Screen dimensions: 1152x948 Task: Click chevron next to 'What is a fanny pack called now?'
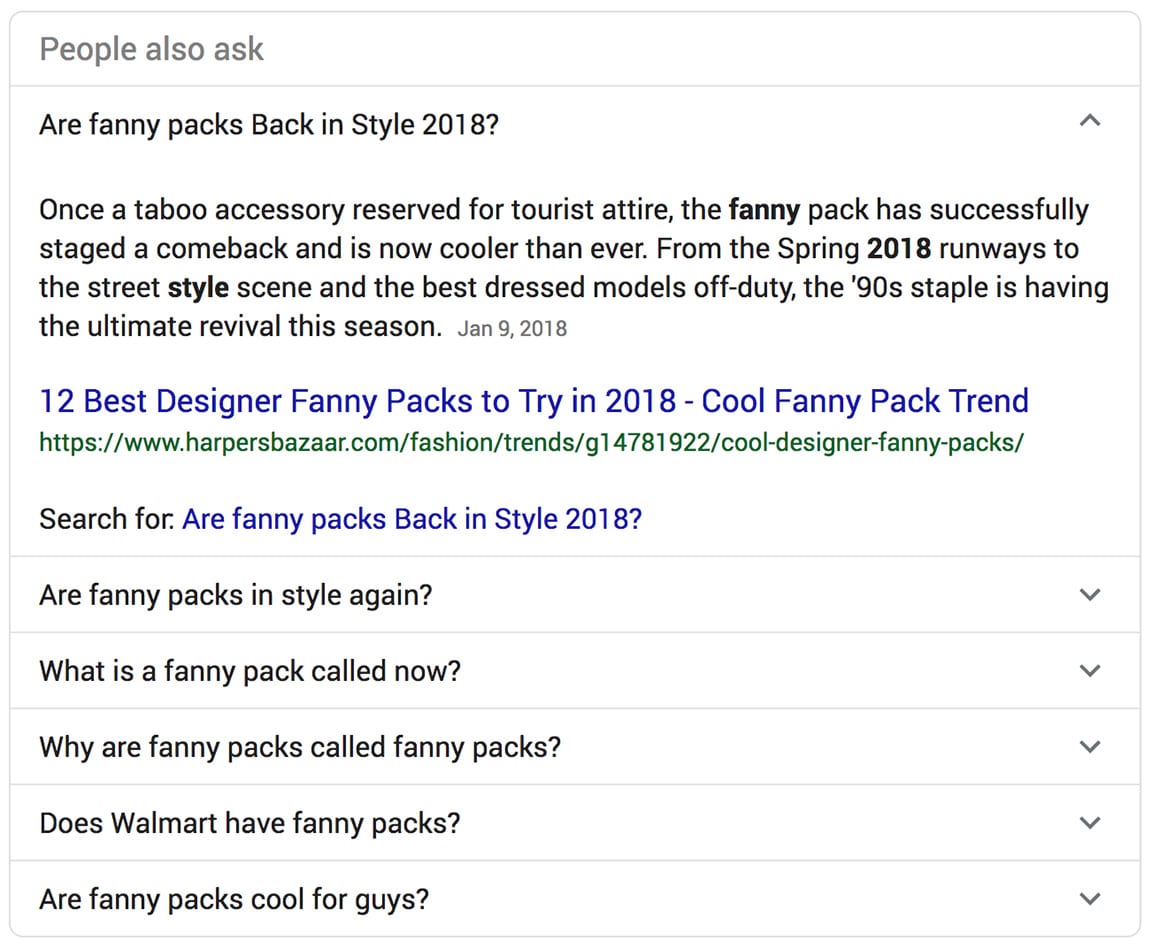click(x=1090, y=670)
